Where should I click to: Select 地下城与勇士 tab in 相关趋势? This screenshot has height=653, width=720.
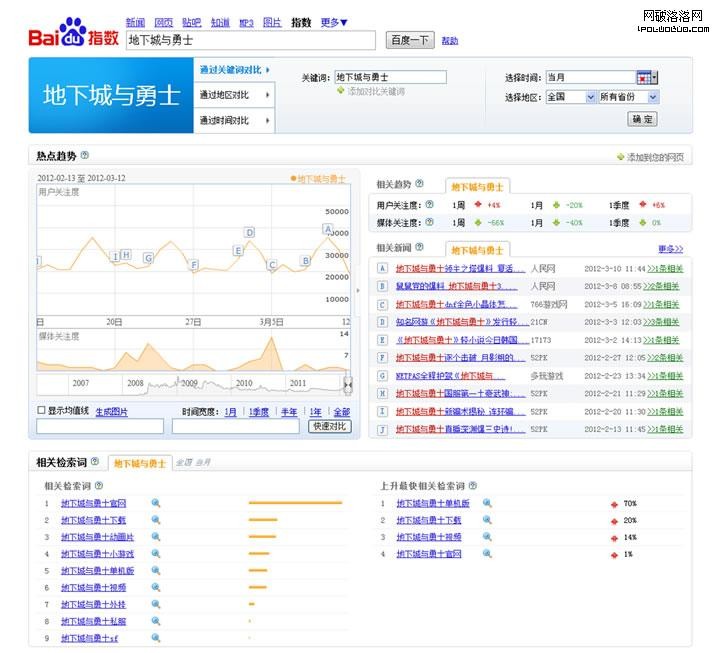point(477,186)
